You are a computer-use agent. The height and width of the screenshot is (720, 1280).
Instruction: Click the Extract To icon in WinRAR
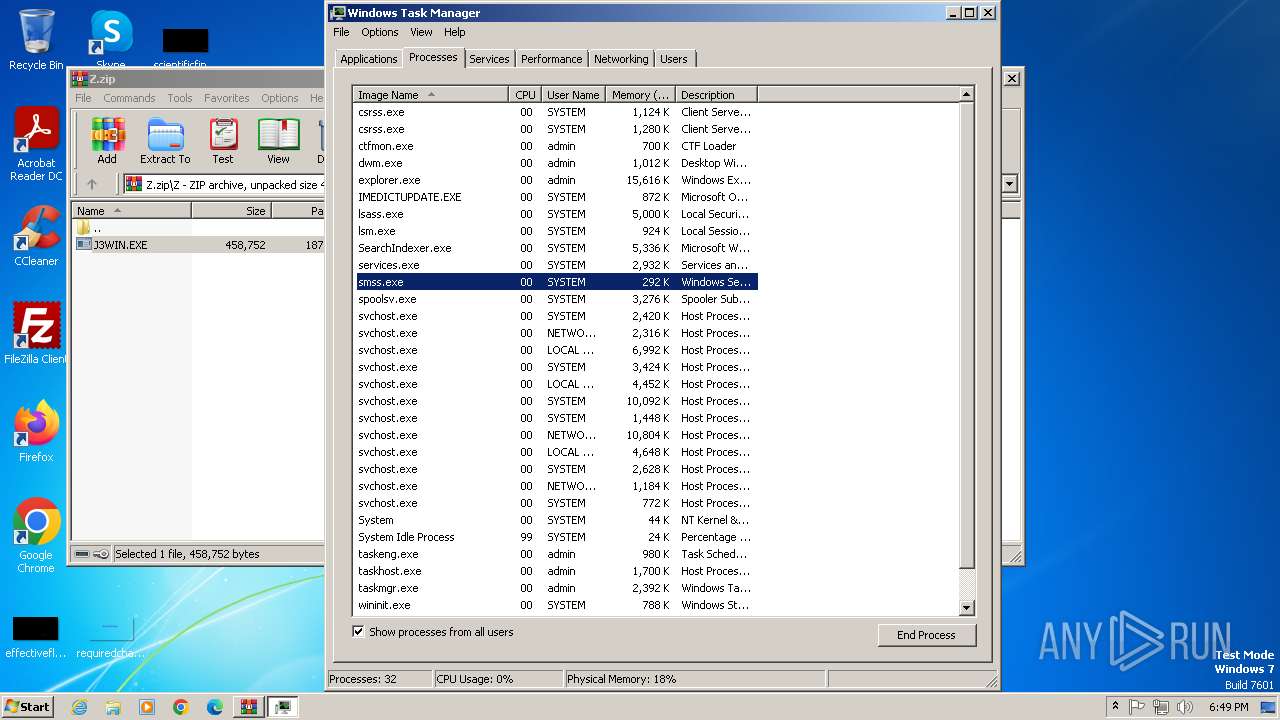(165, 141)
